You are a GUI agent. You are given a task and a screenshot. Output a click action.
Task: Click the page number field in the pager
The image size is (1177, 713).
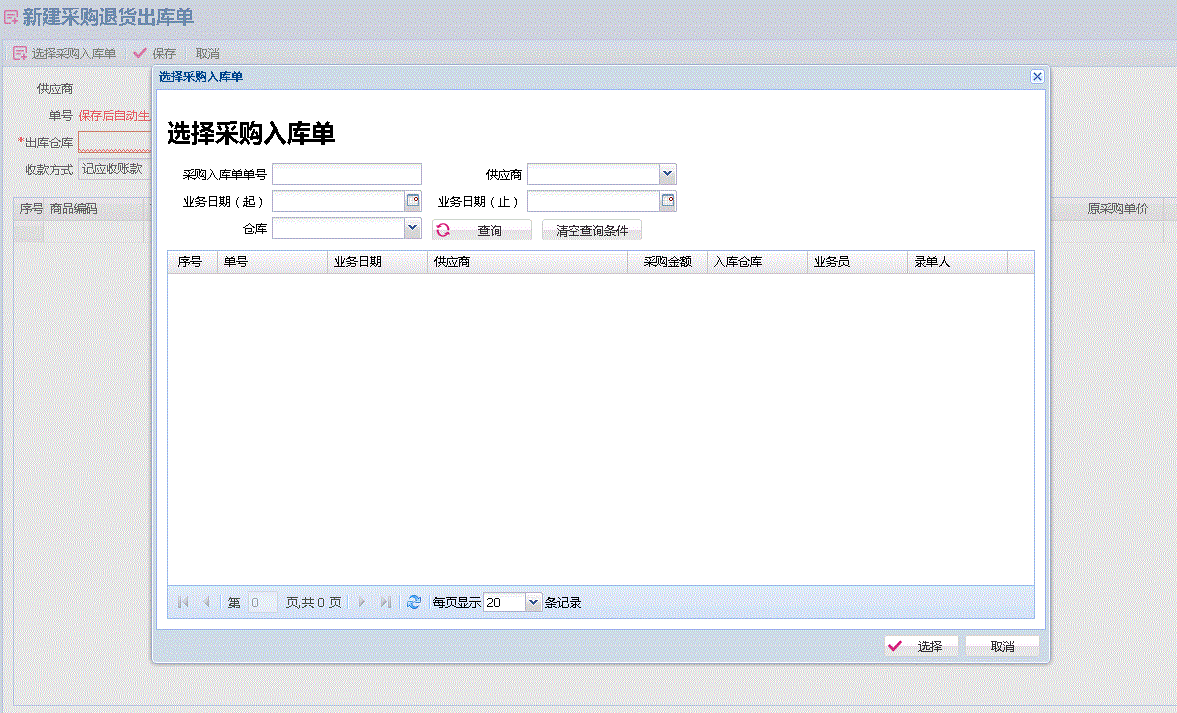(262, 602)
